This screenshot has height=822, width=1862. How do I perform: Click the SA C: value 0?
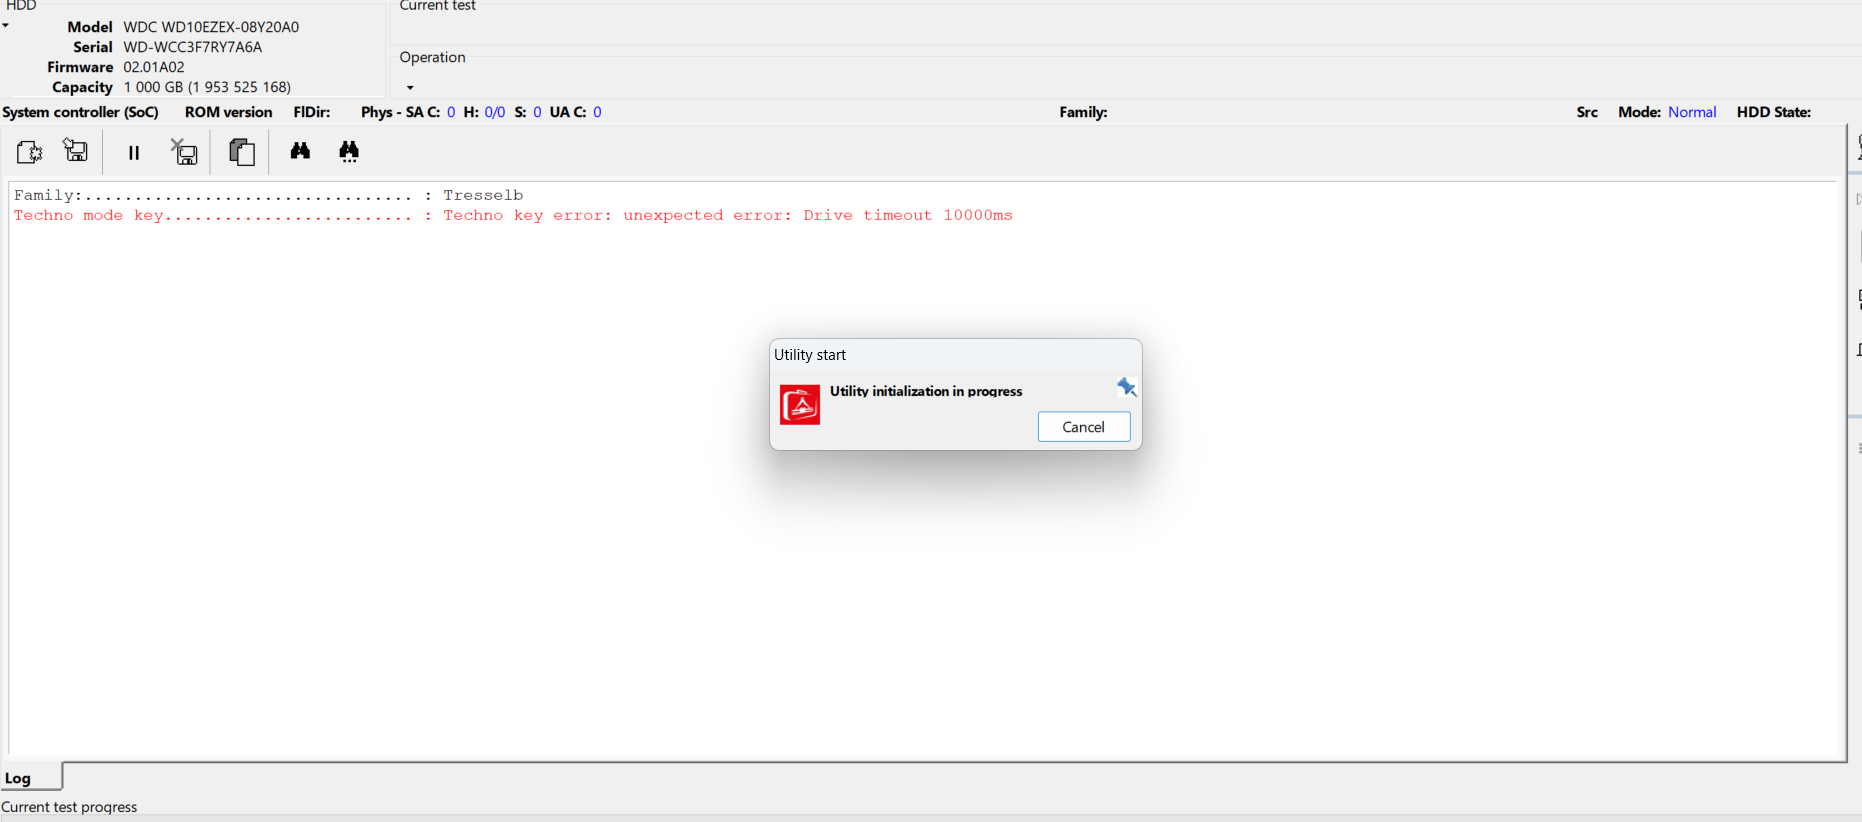point(451,112)
